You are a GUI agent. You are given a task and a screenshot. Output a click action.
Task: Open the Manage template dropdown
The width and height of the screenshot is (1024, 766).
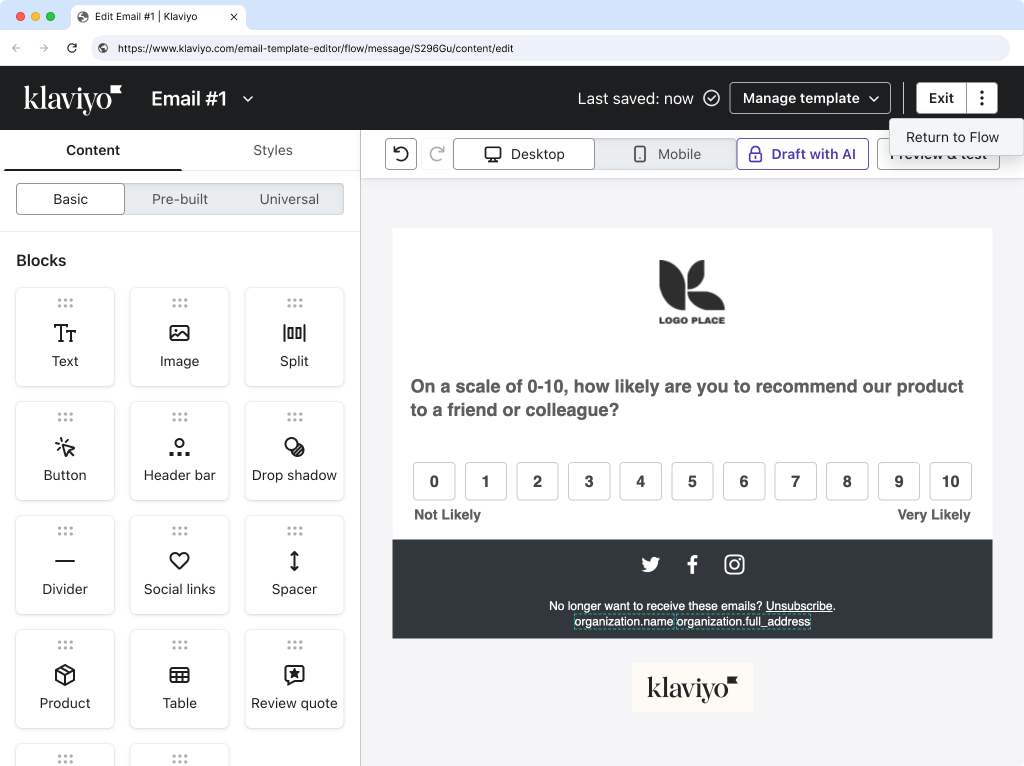pos(810,98)
